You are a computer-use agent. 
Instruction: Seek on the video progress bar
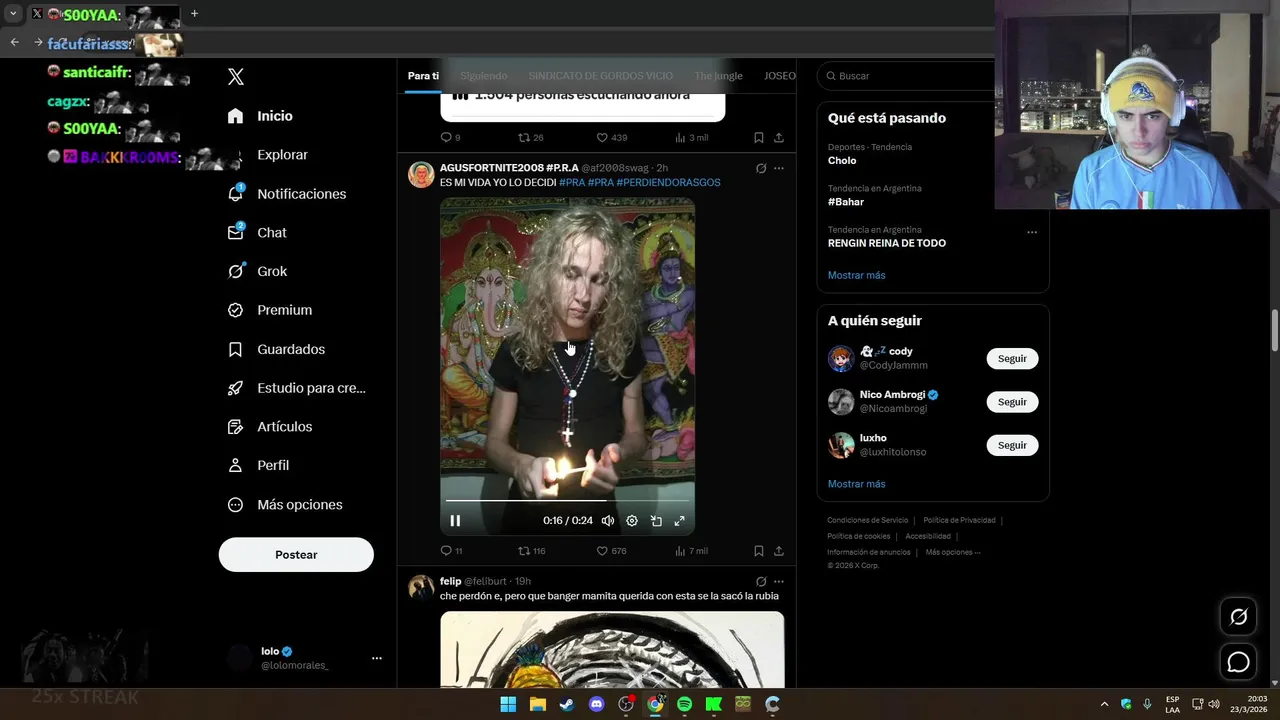point(567,500)
